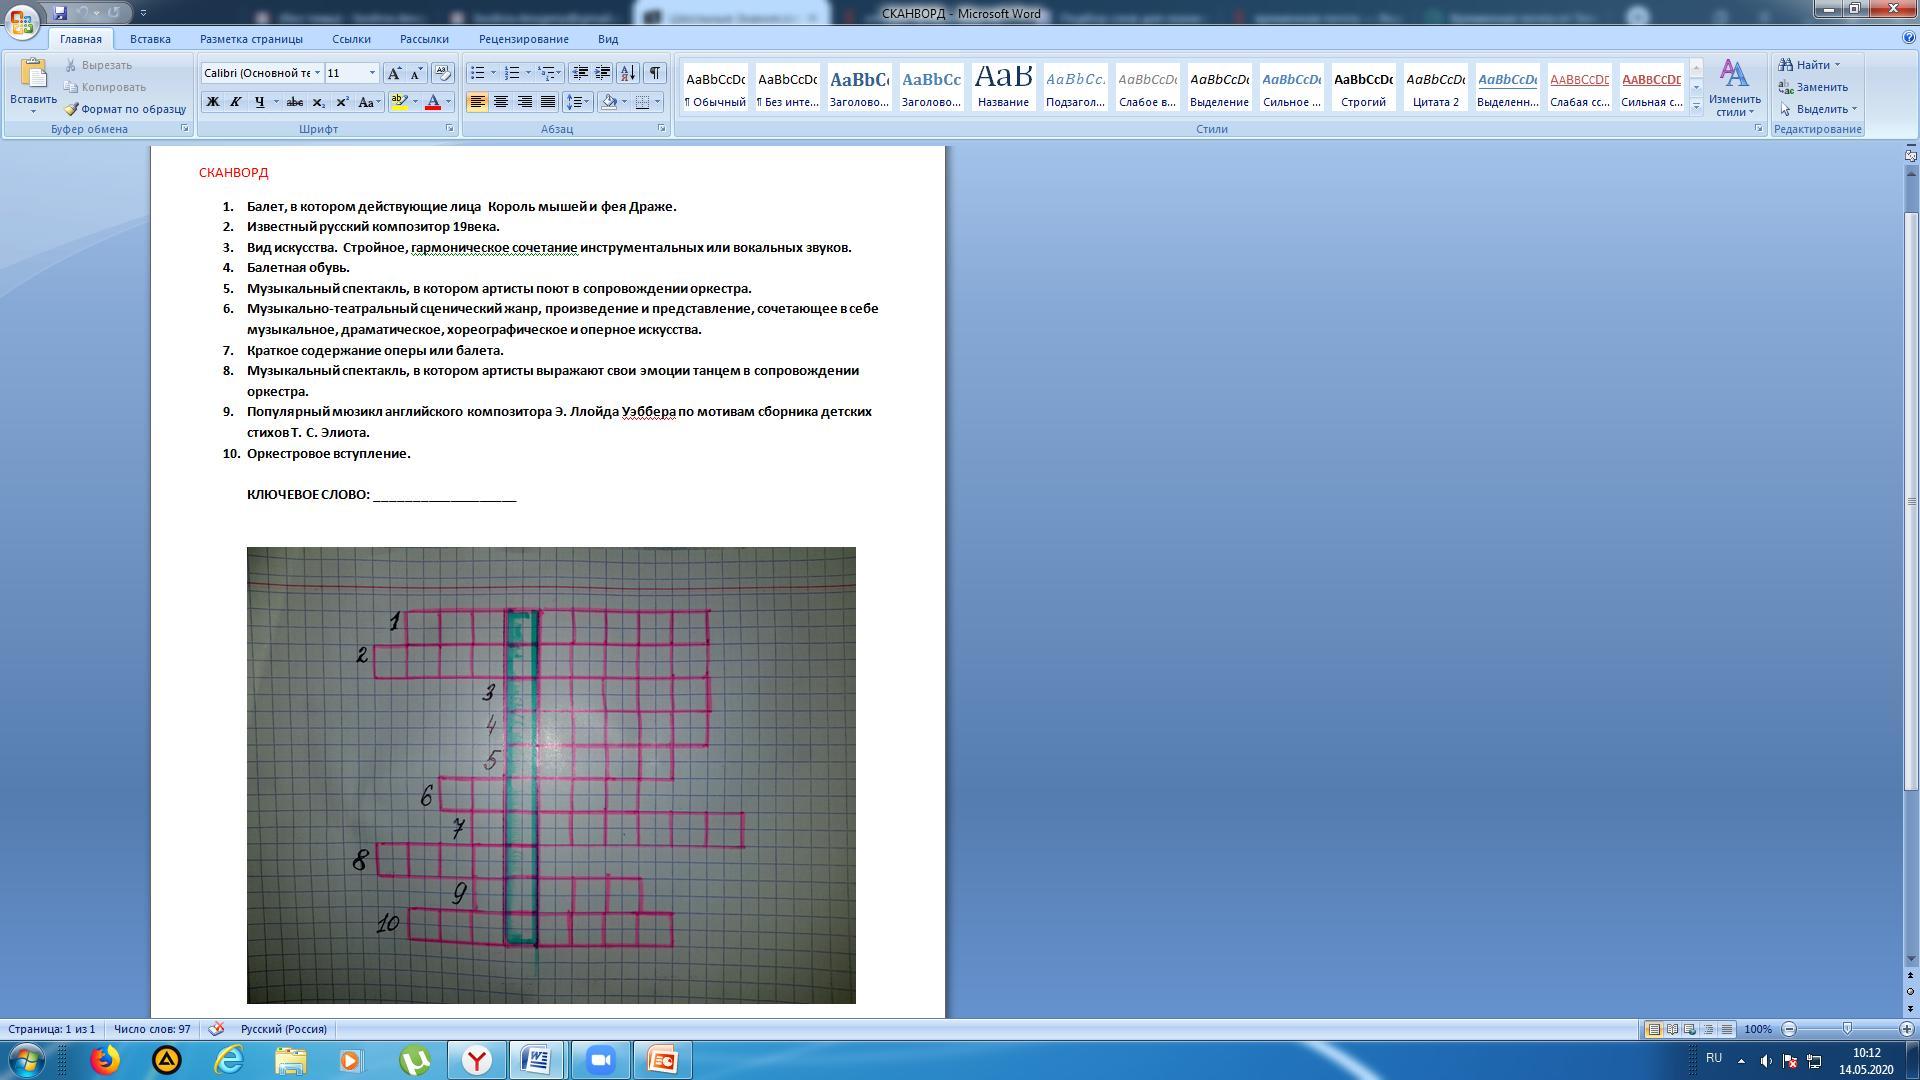Image resolution: width=1920 pixels, height=1080 pixels.
Task: Click the Sort (А-Я) icon
Action: (x=628, y=73)
